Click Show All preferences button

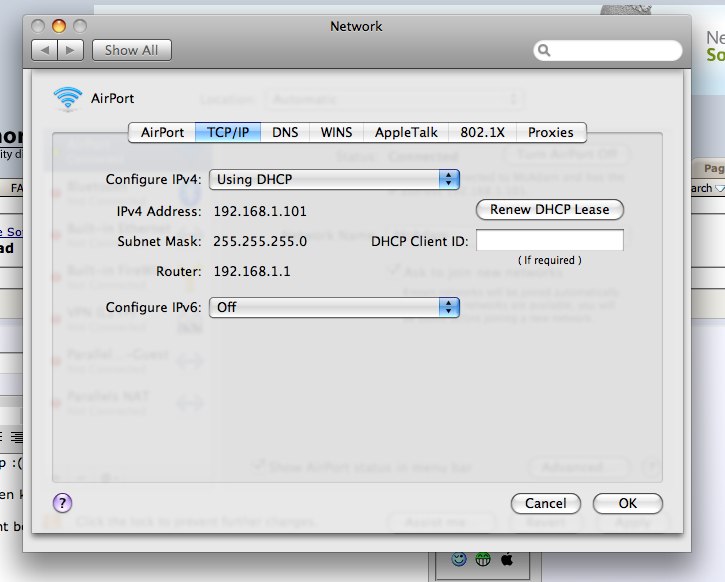tap(132, 50)
